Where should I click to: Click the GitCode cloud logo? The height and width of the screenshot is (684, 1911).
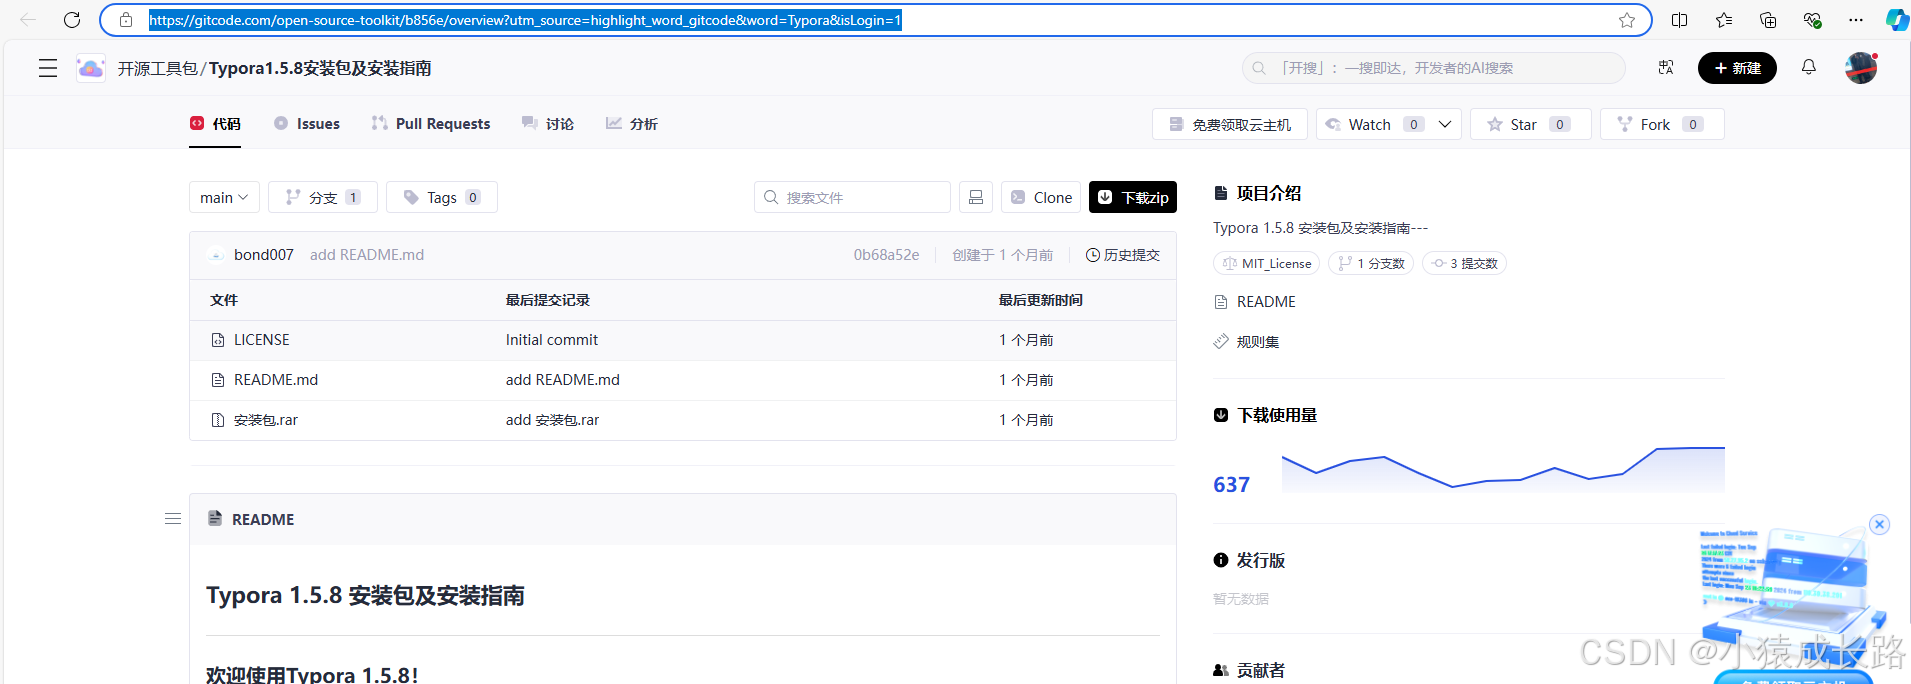pyautogui.click(x=91, y=68)
